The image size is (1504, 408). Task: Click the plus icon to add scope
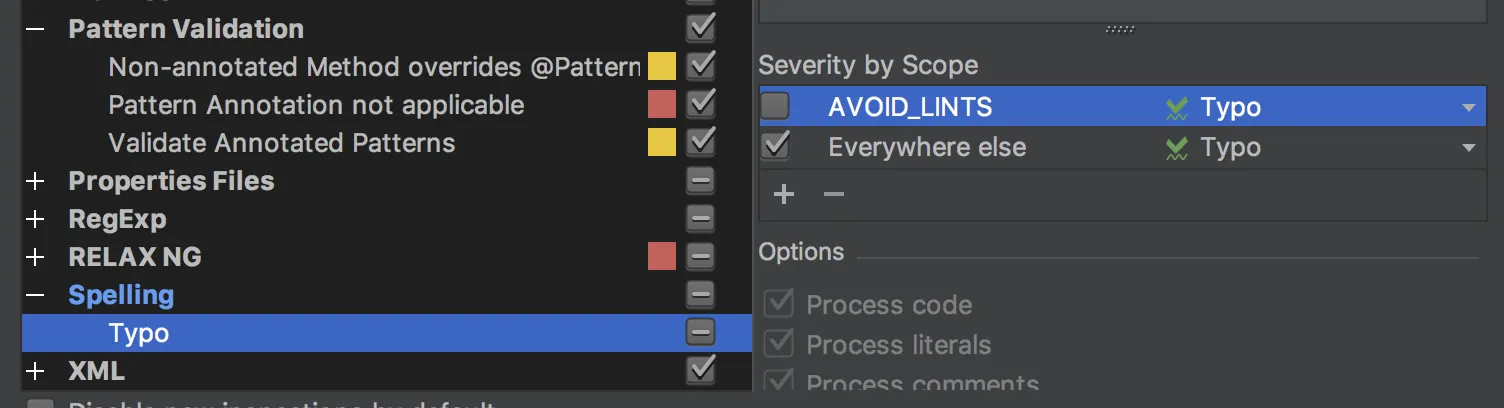coord(784,194)
